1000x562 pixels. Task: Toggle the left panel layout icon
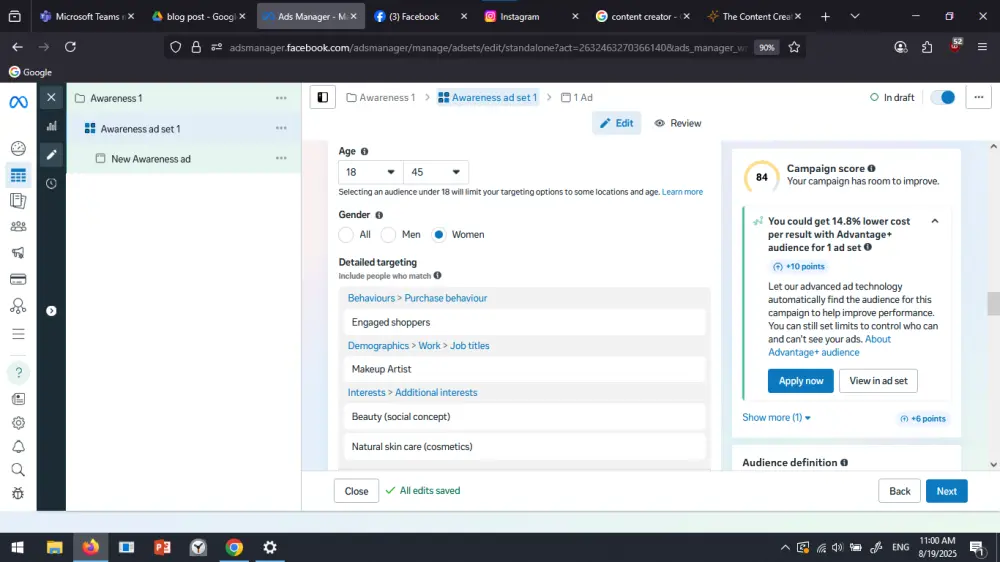click(323, 98)
